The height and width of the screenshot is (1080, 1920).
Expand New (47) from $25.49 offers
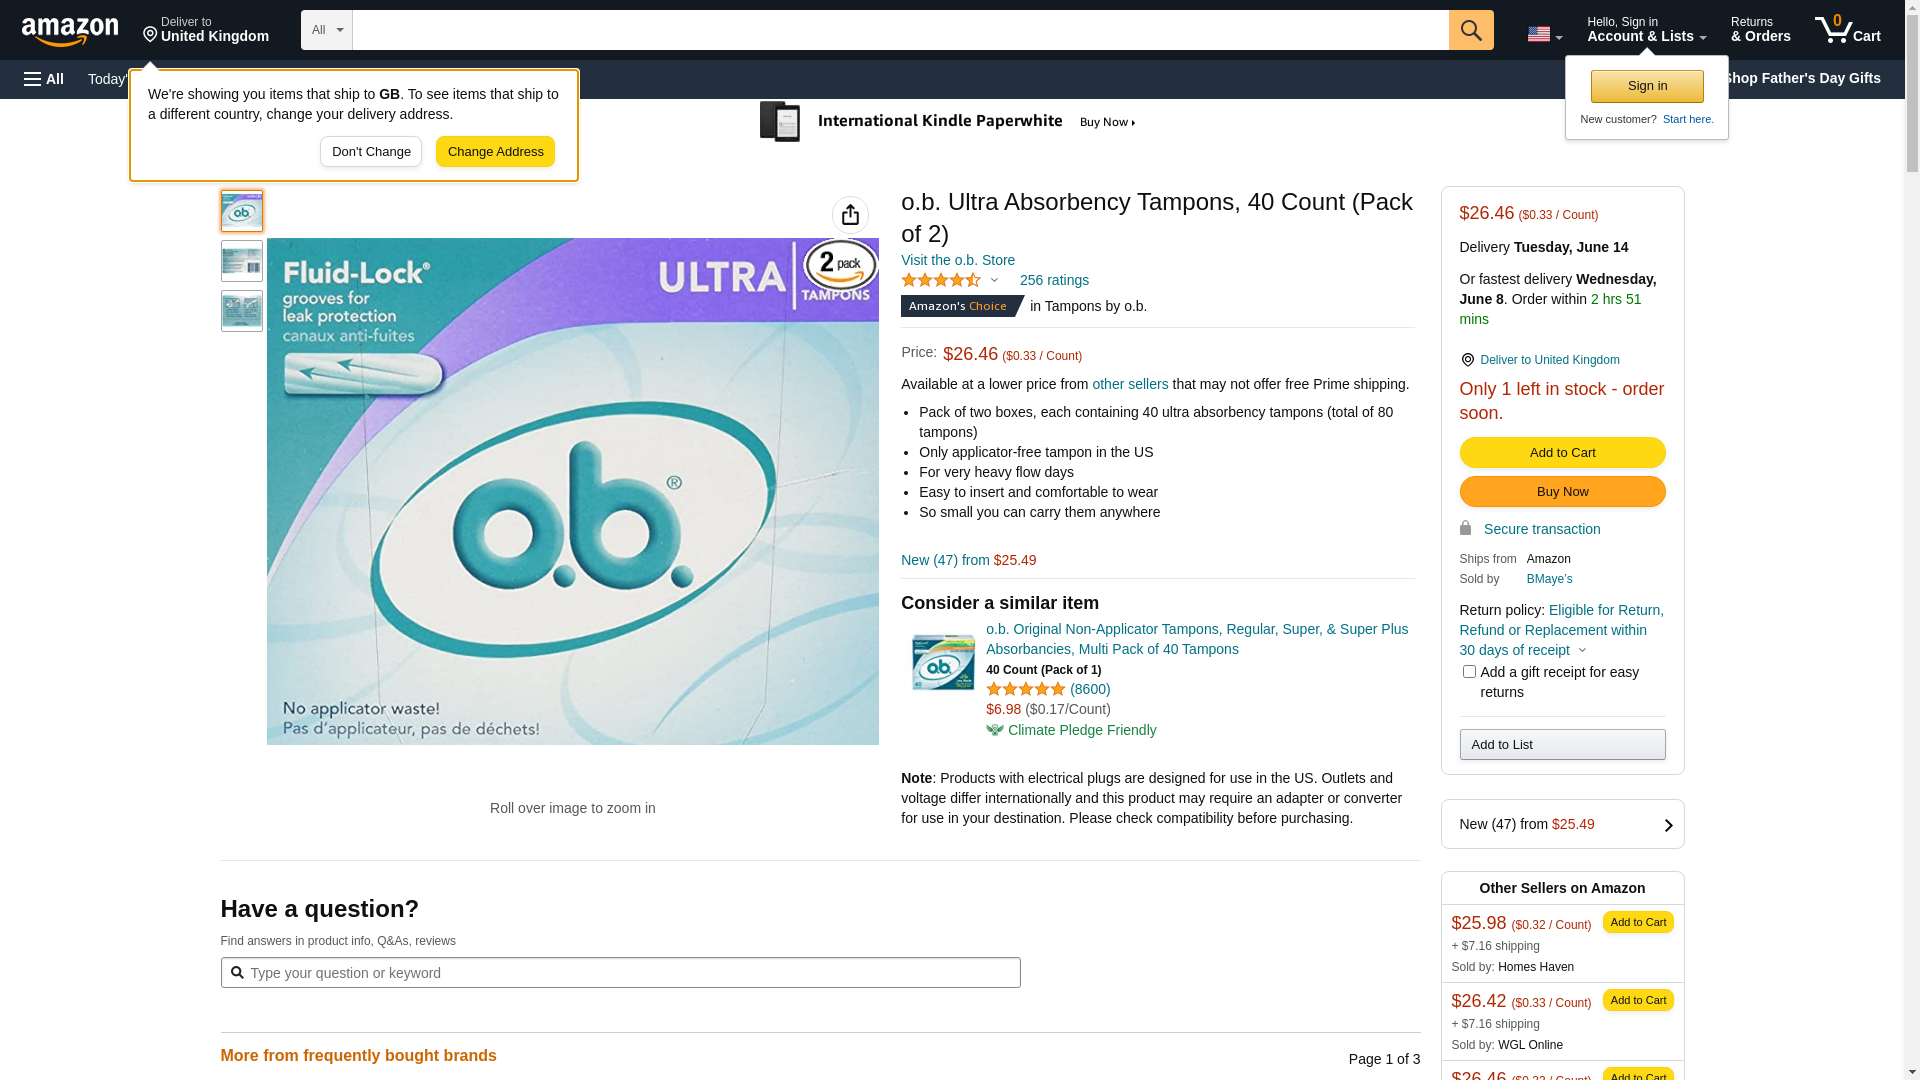pos(1562,825)
